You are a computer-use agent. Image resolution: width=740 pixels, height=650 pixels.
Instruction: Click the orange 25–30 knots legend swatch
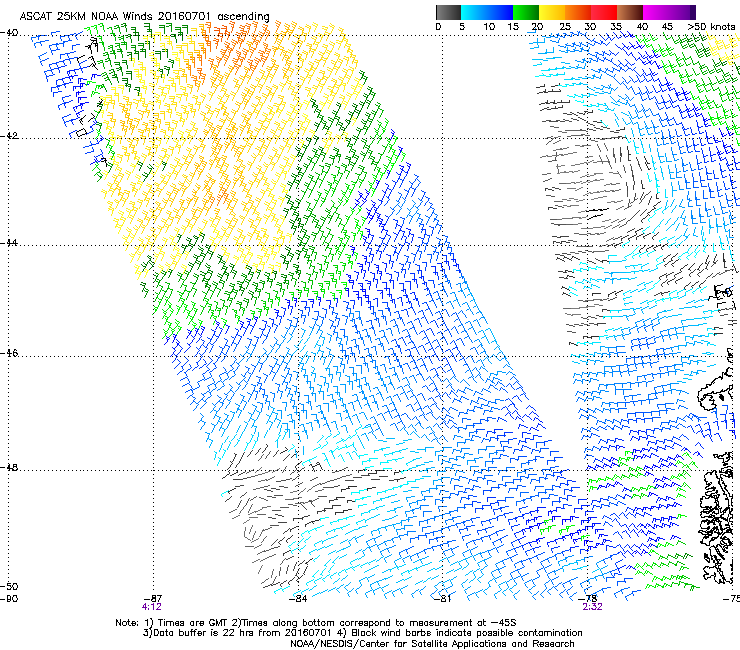coord(578,12)
